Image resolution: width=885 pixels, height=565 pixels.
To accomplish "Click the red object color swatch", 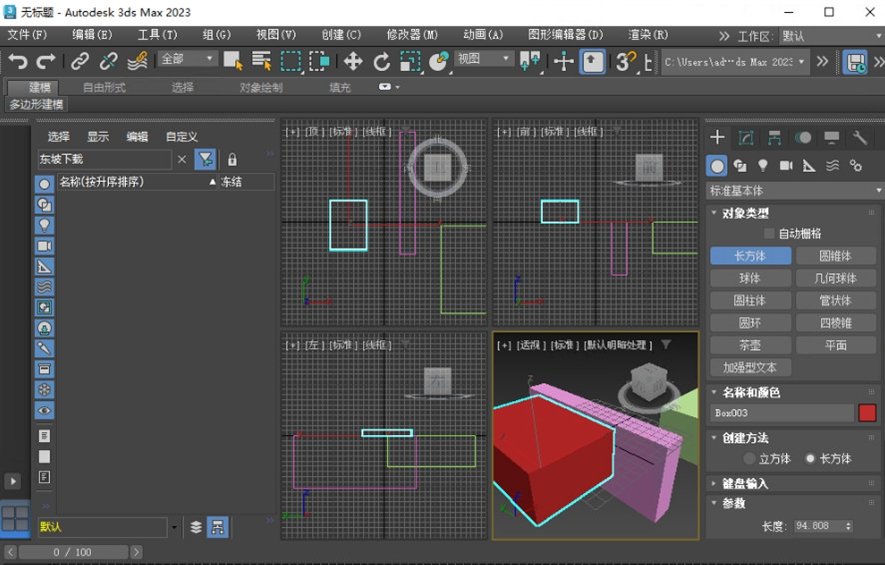I will pos(867,413).
